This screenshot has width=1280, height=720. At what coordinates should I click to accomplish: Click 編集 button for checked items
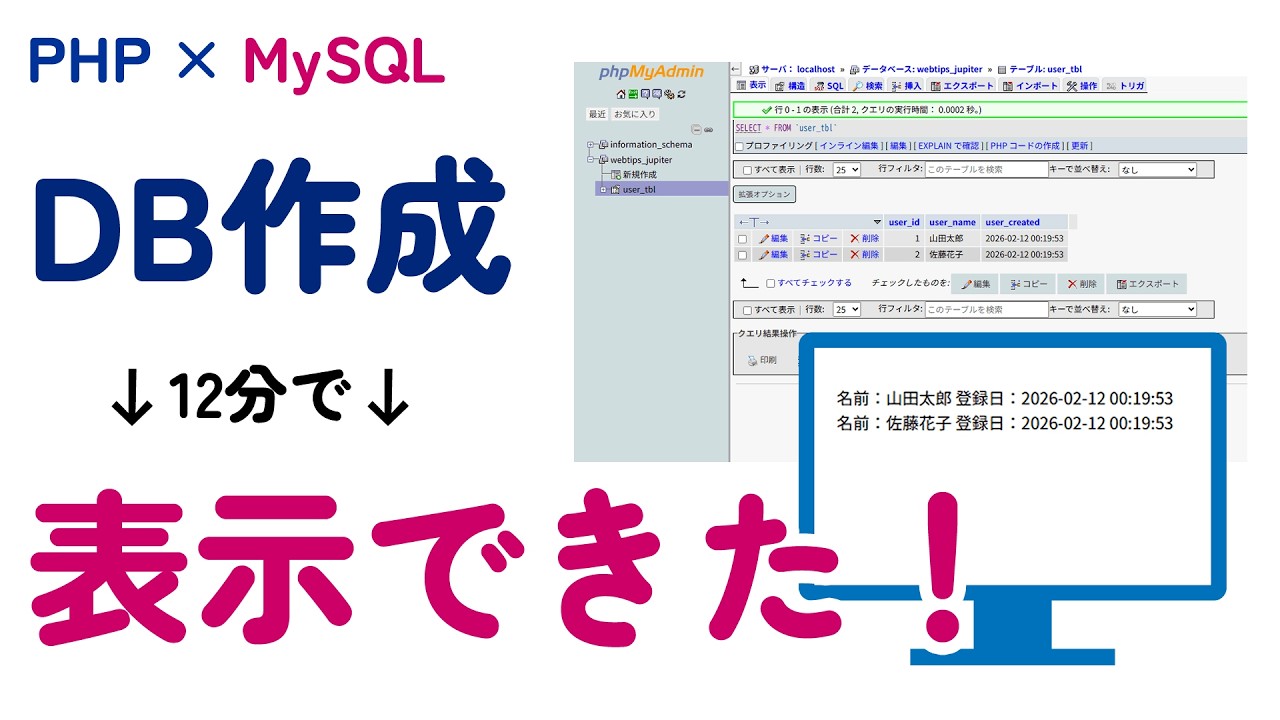(x=975, y=284)
